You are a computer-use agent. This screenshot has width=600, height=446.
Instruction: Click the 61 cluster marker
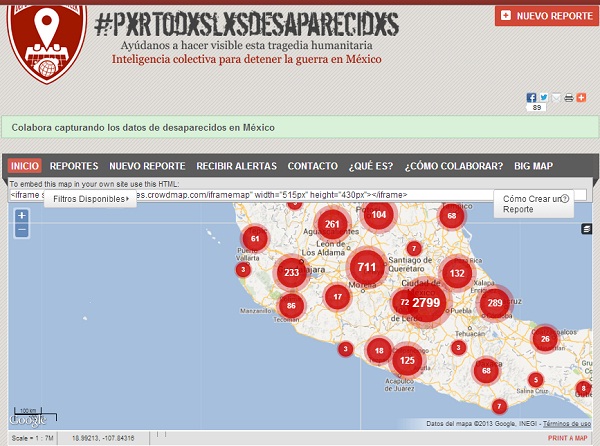(255, 239)
